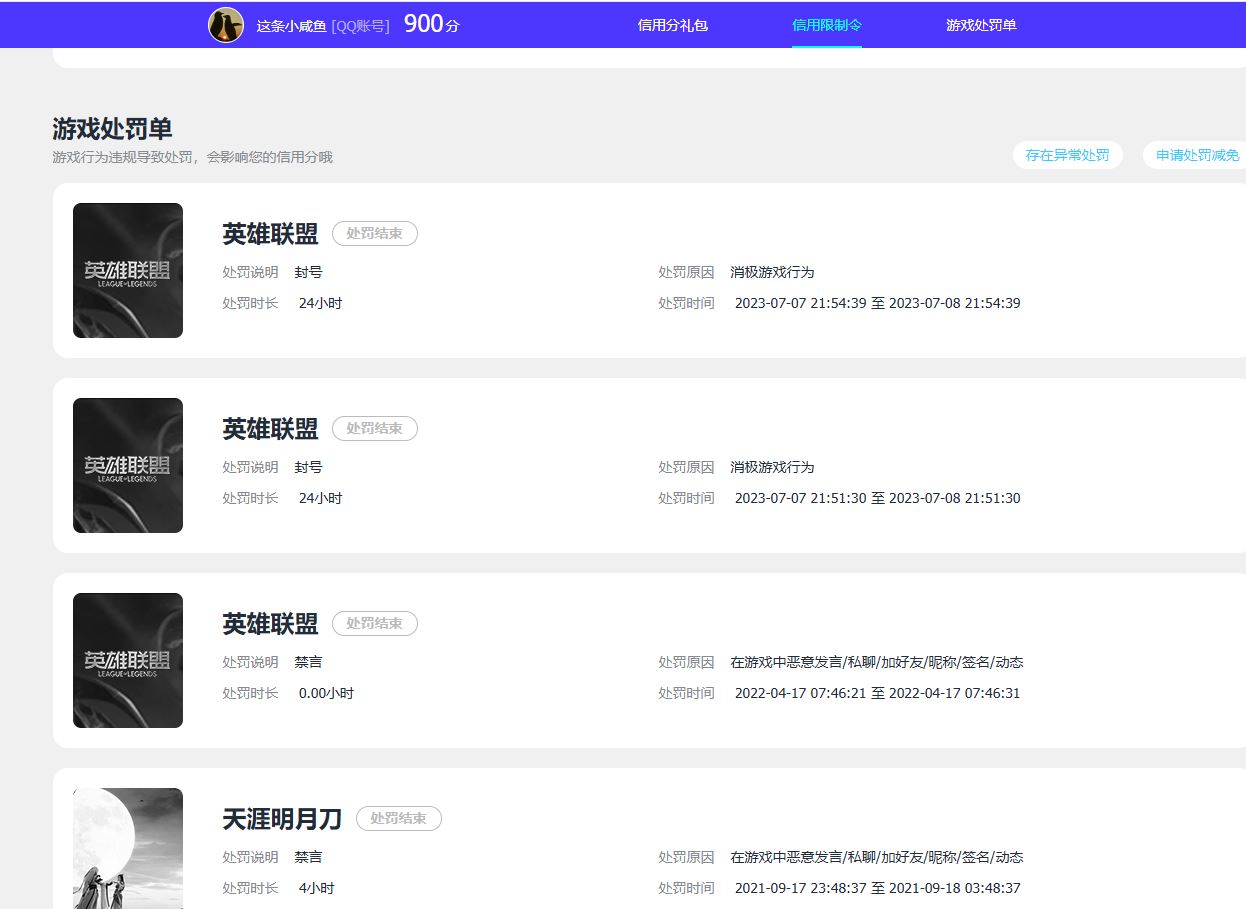This screenshot has height=909, width=1246.
Task: Click the 存在异常处罚 button
Action: (x=1068, y=155)
